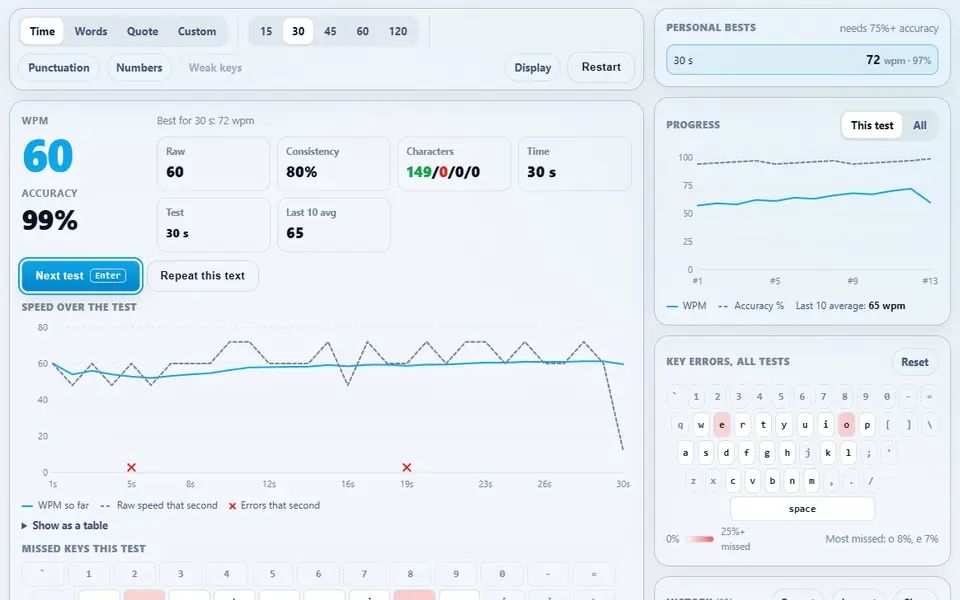This screenshot has height=600, width=960.
Task: Click the 0 key in Missed Keys This Test
Action: click(502, 574)
